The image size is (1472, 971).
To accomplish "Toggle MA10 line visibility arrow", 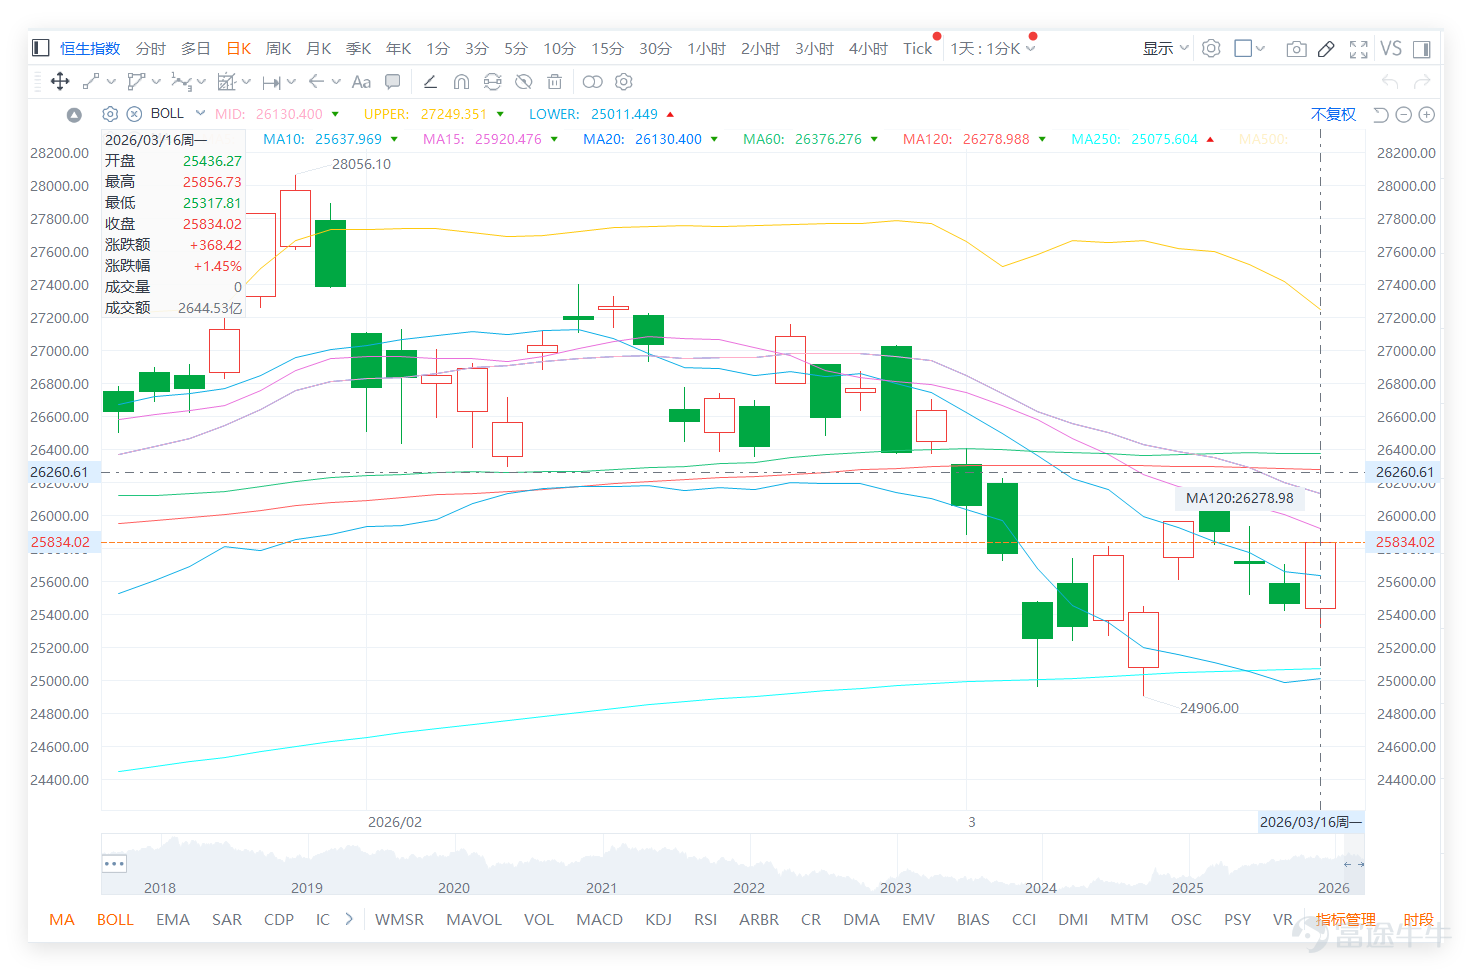I will coord(394,139).
